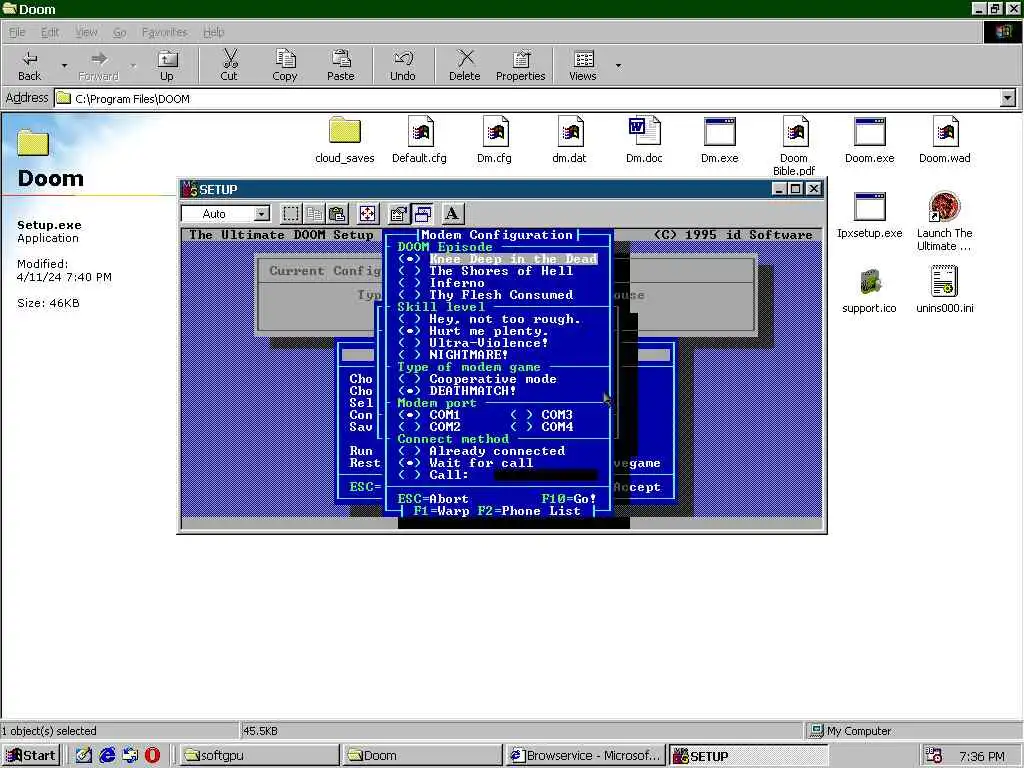Open Properties icon in SETUP toolbar

pos(398,214)
